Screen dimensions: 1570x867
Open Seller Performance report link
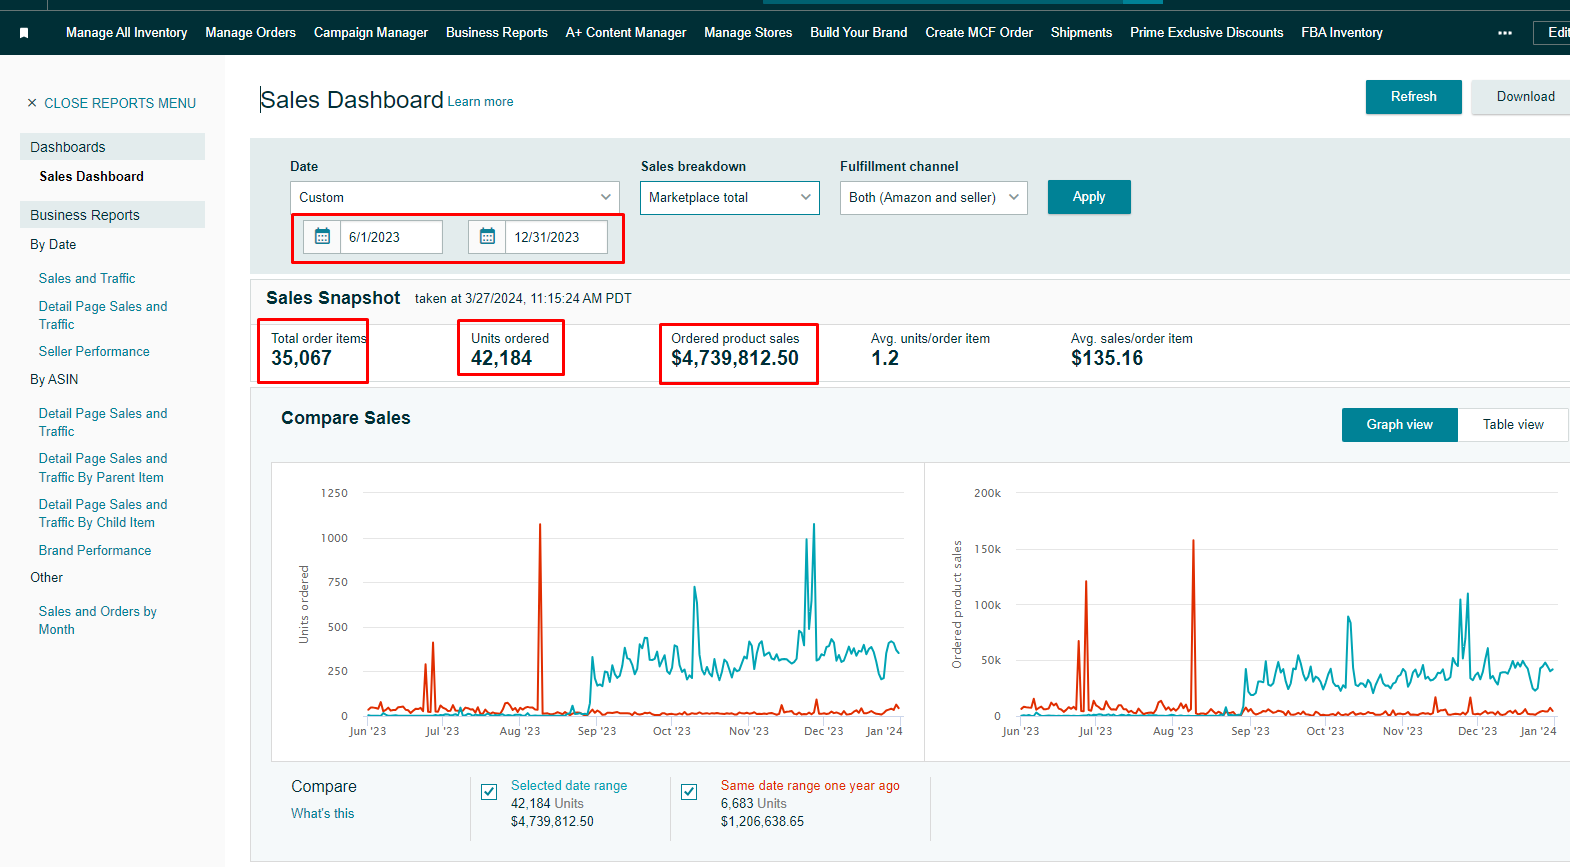(94, 352)
